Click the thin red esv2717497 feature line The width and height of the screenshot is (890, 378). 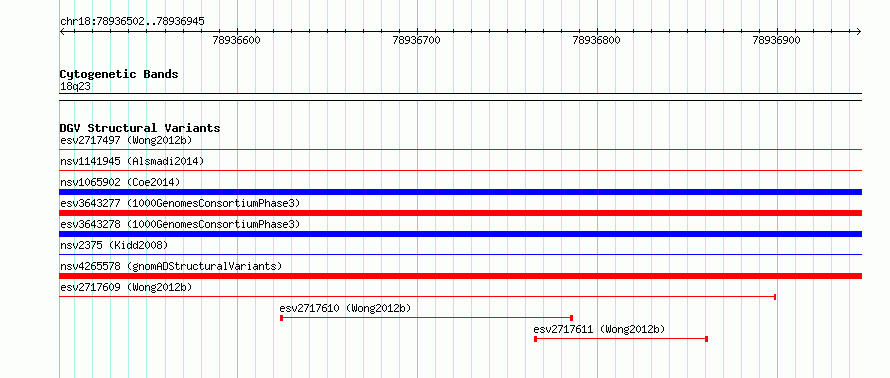point(461,149)
